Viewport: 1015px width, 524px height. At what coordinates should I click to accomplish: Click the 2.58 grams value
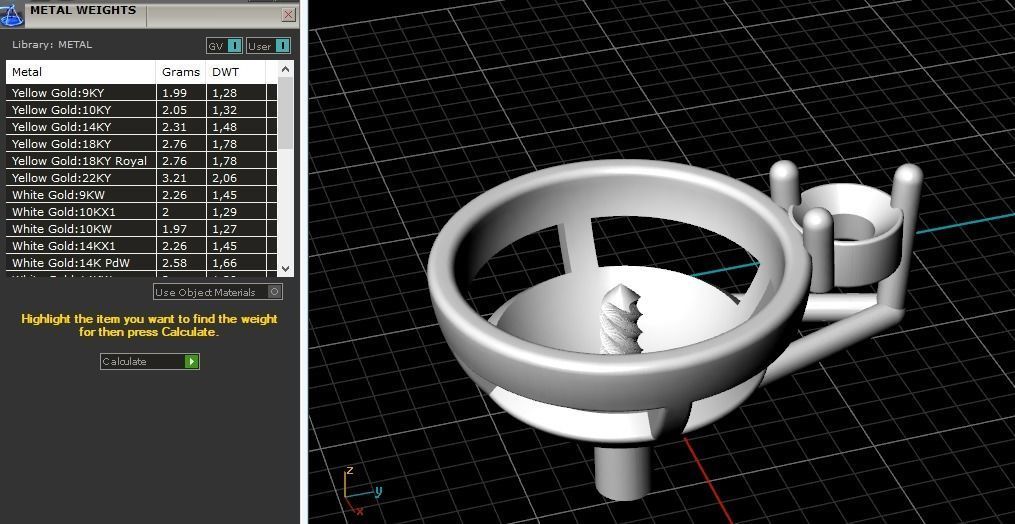click(174, 263)
